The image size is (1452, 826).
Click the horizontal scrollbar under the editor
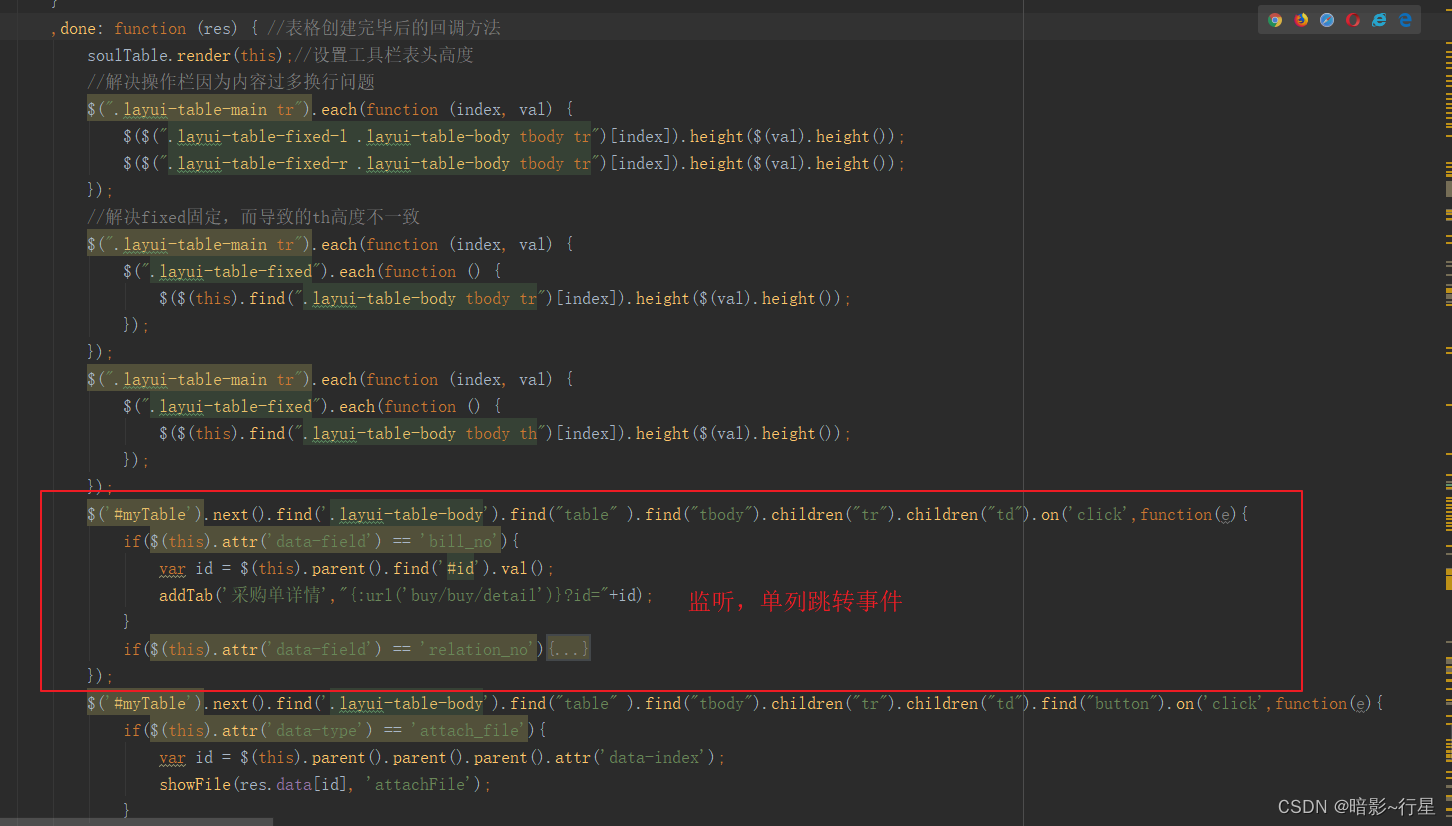click(136, 822)
